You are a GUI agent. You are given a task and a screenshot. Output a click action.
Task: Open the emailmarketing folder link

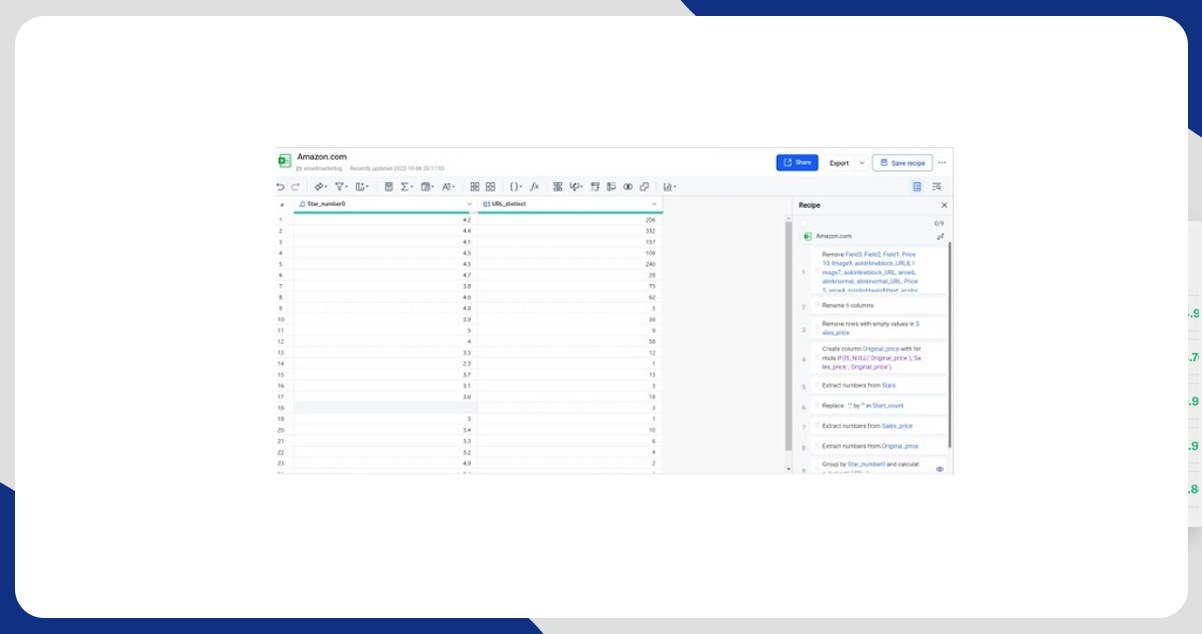point(319,169)
